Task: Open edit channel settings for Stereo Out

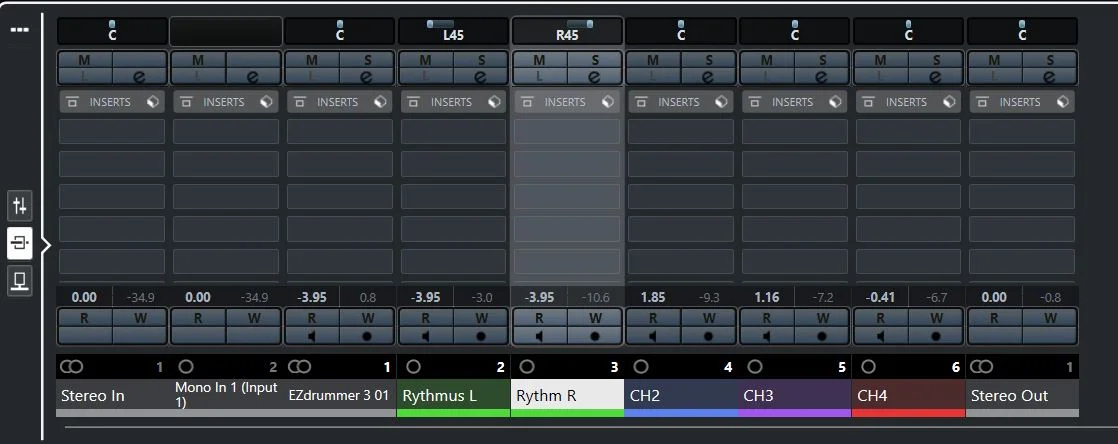Action: point(1050,76)
